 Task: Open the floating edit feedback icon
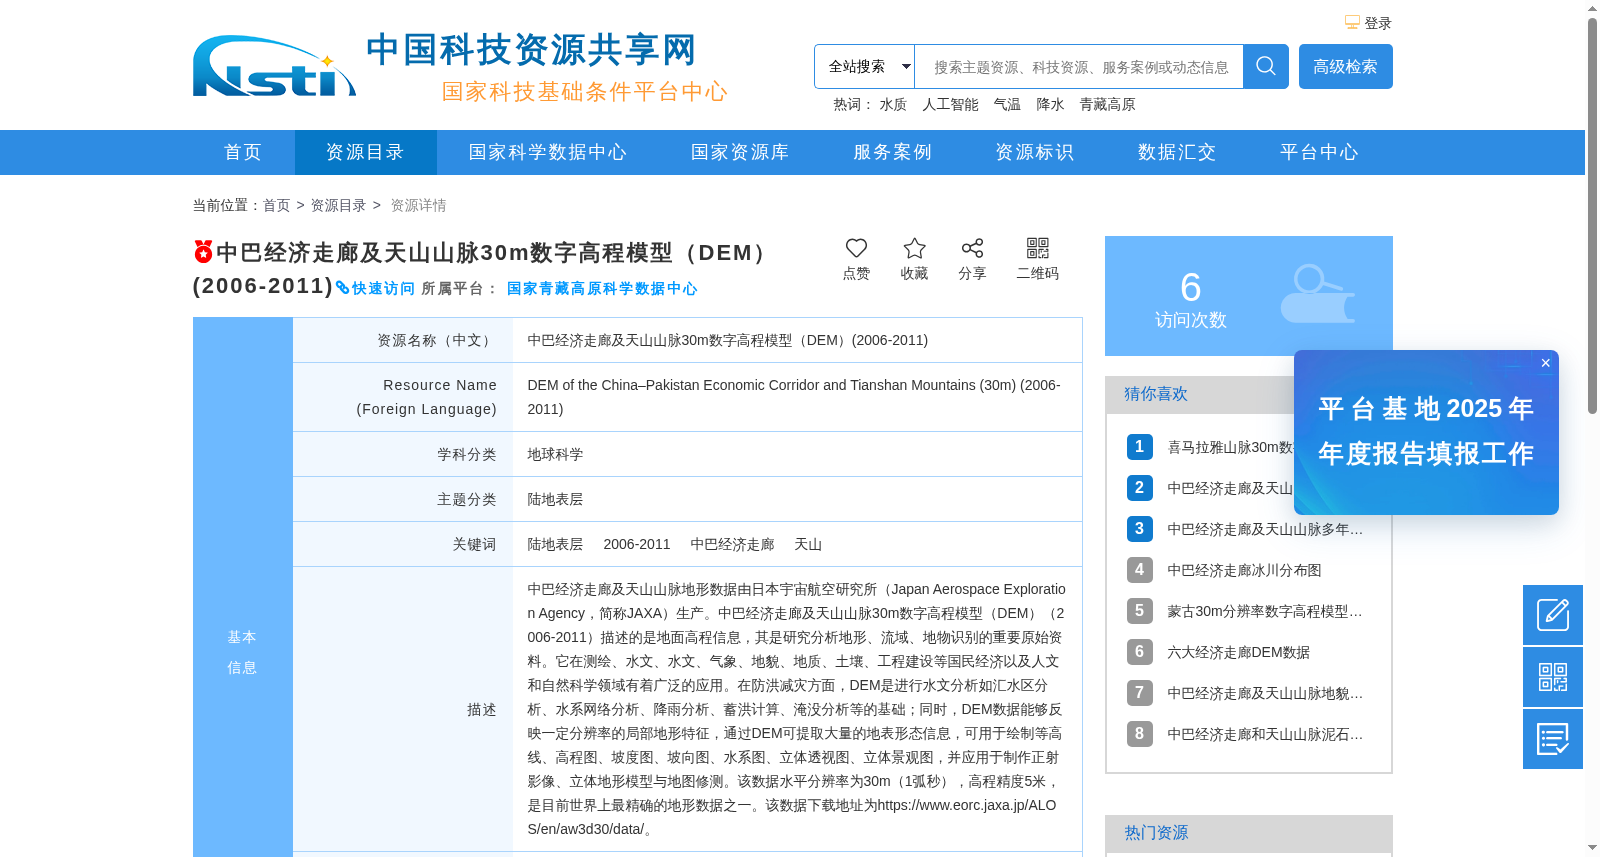[x=1553, y=615]
